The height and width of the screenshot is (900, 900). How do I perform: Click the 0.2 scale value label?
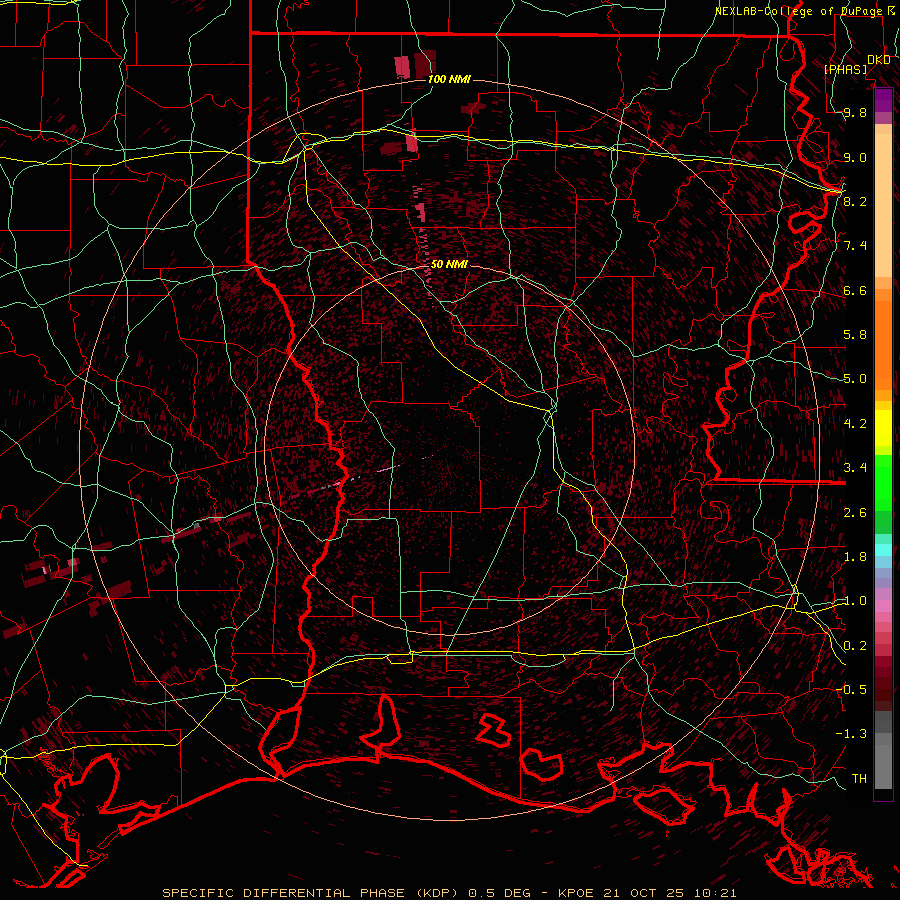pyautogui.click(x=855, y=646)
